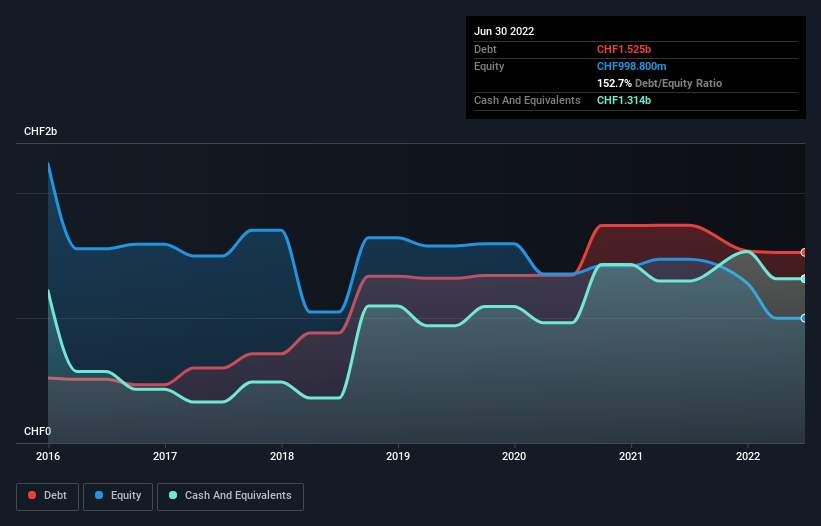This screenshot has width=821, height=526.
Task: Click the CHF0 axis label
Action: [38, 431]
